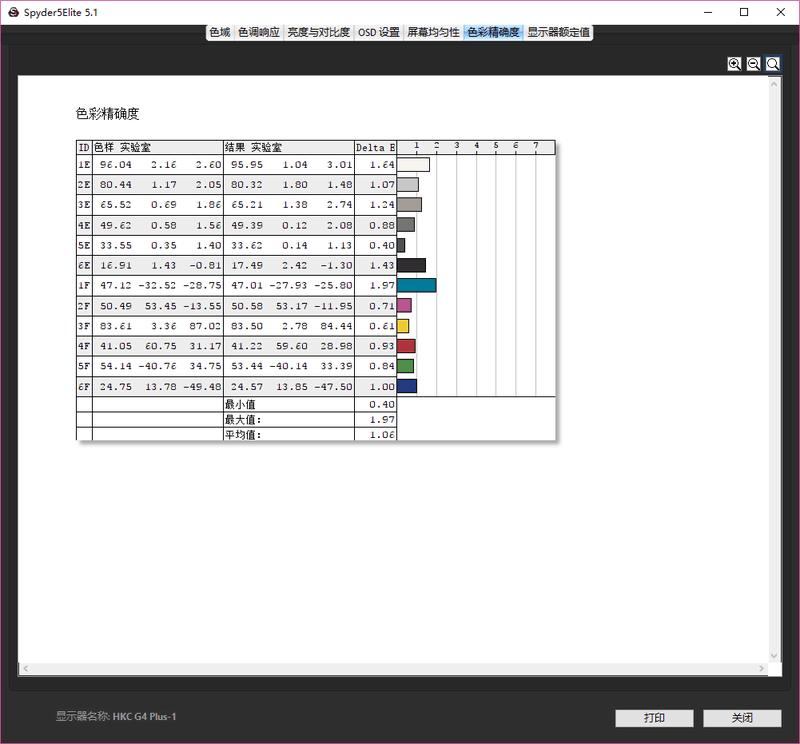Click the dark blue 6F Delta E bar

[407, 386]
